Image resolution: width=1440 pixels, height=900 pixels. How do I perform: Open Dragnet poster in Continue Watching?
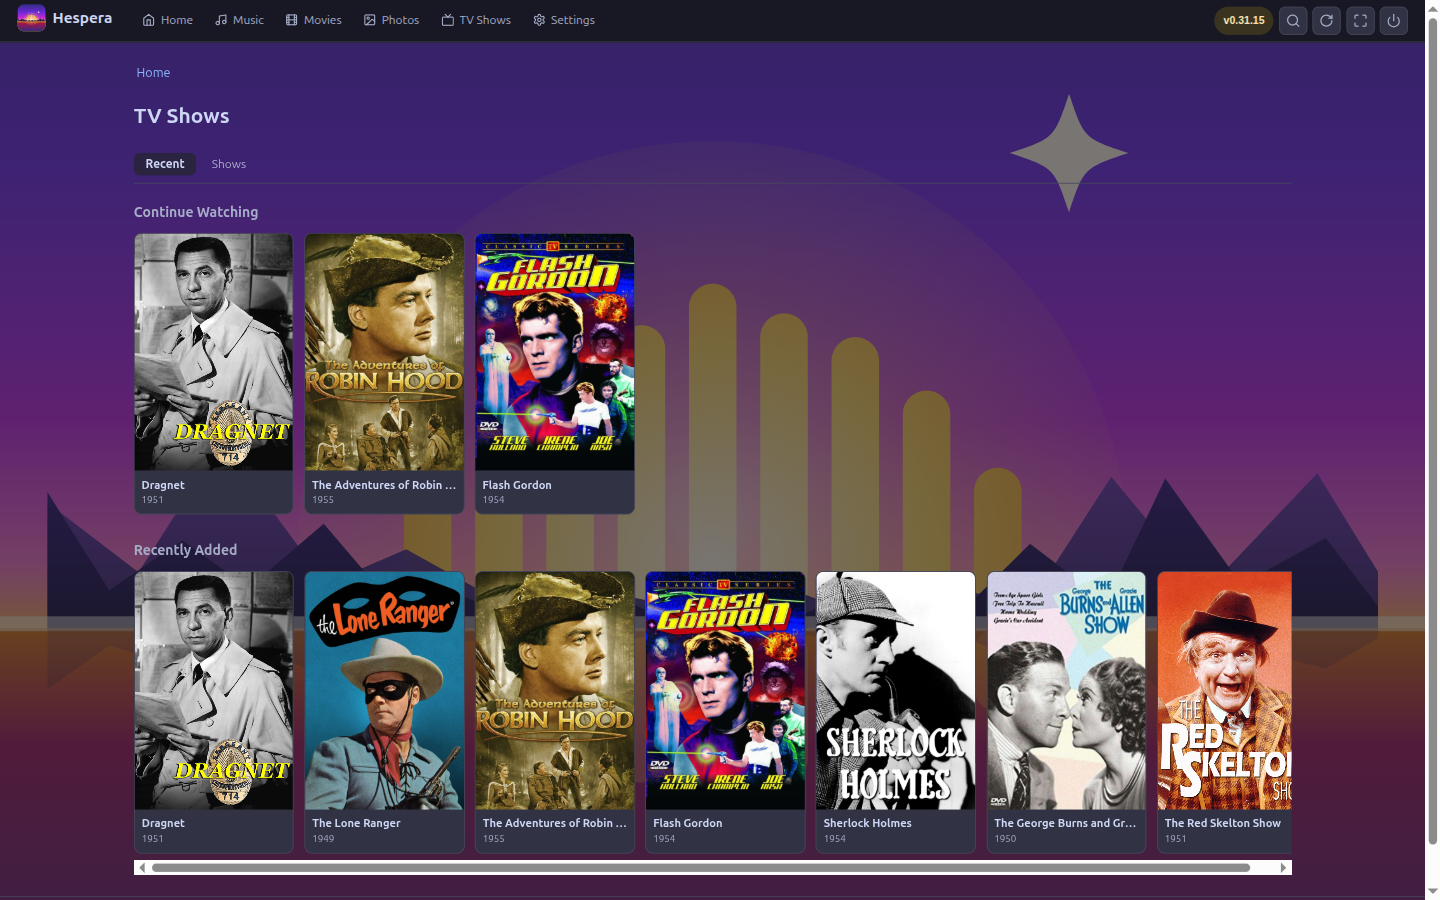(x=214, y=352)
